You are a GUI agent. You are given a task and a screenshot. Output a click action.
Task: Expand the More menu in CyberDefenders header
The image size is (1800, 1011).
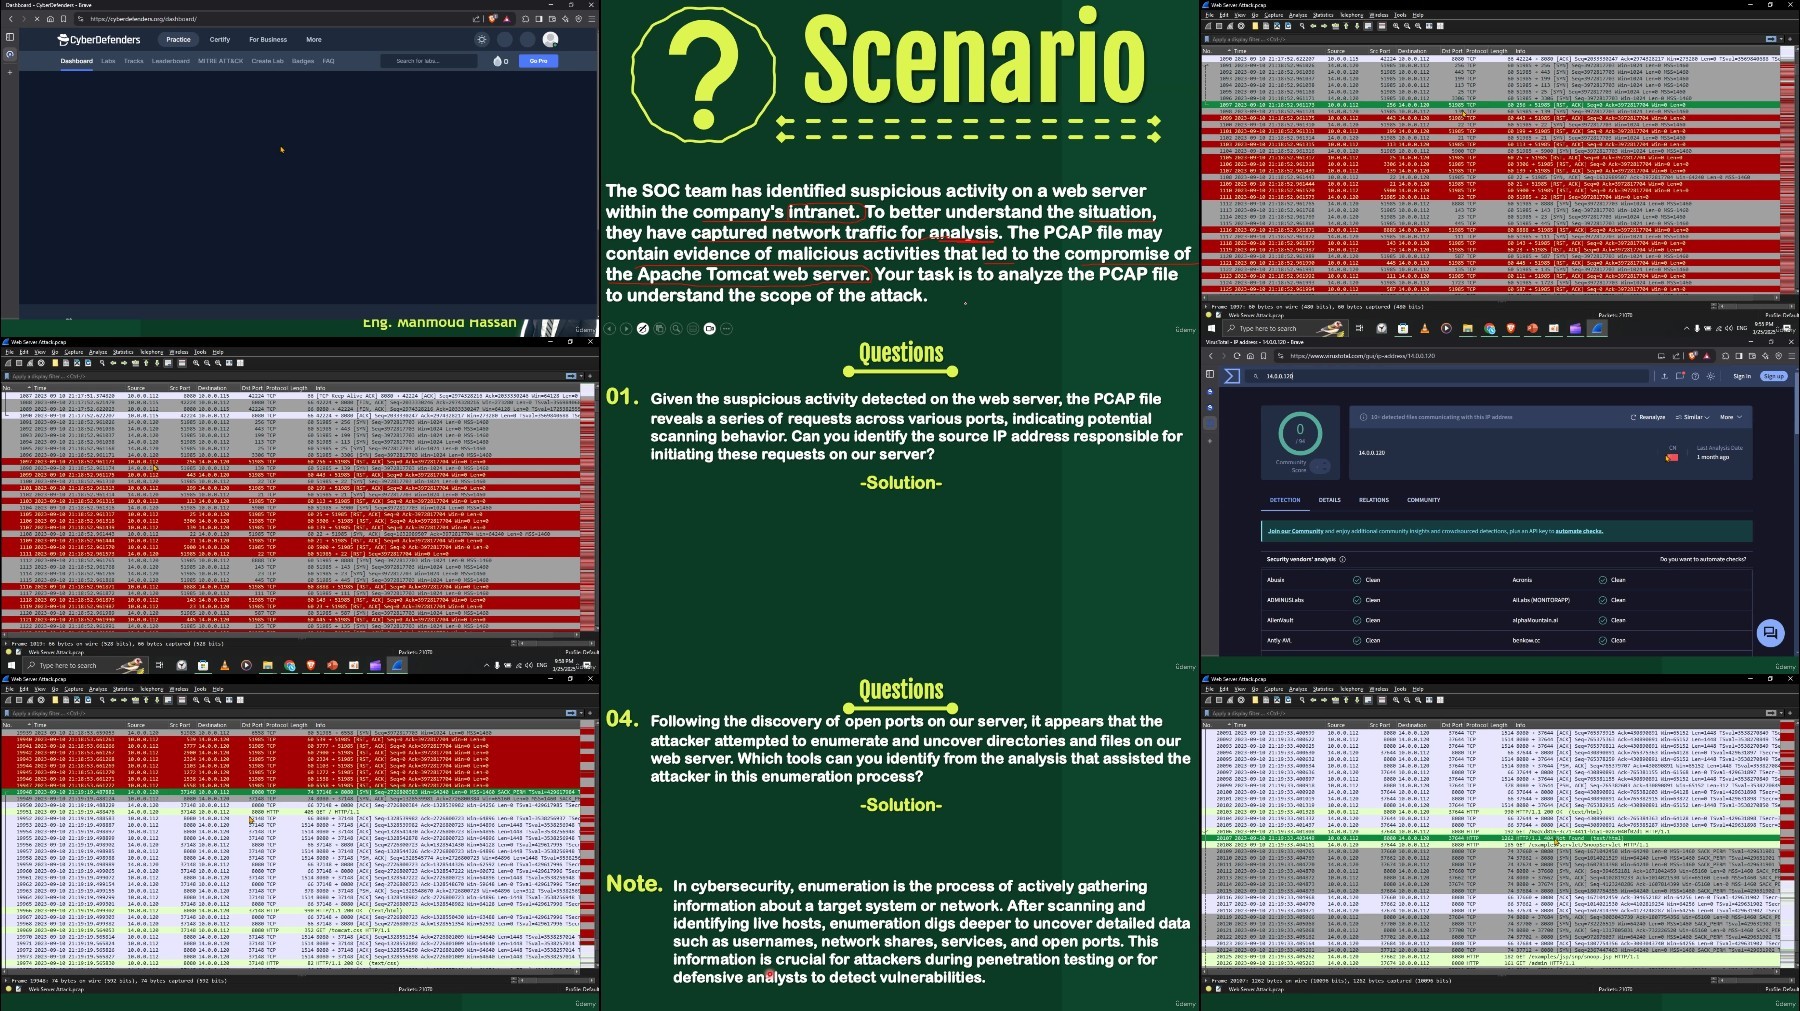click(314, 40)
